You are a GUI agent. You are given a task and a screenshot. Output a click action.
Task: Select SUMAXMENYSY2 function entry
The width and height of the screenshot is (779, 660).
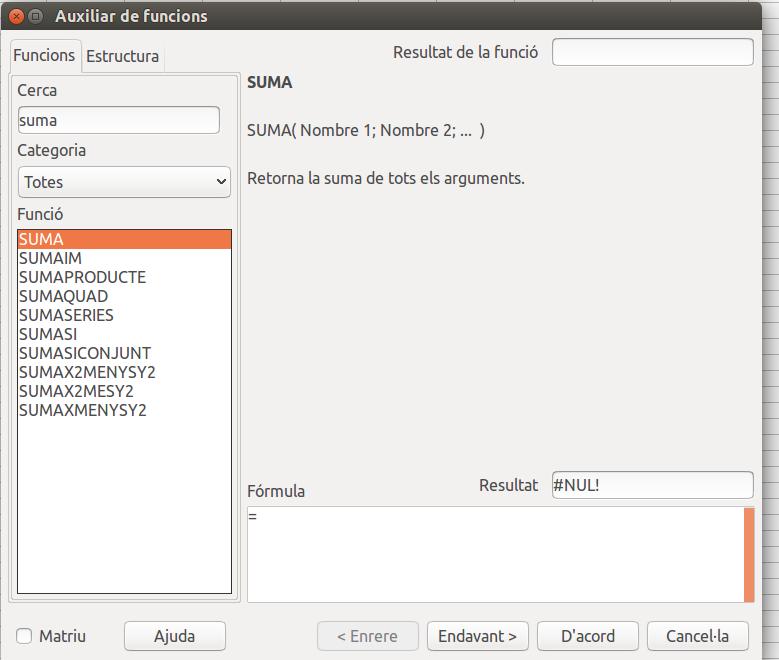coord(82,410)
